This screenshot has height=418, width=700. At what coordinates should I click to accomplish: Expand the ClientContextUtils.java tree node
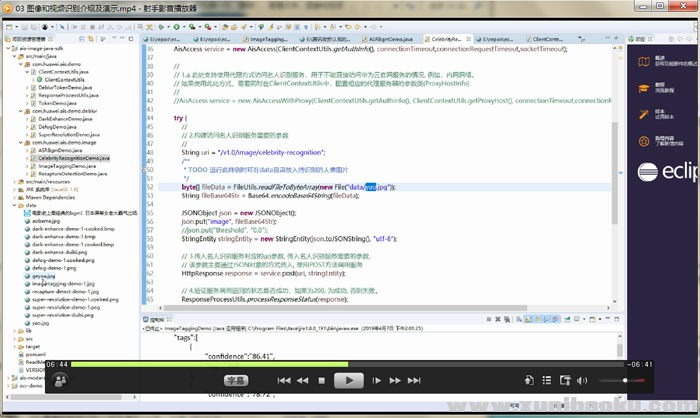[x=29, y=73]
